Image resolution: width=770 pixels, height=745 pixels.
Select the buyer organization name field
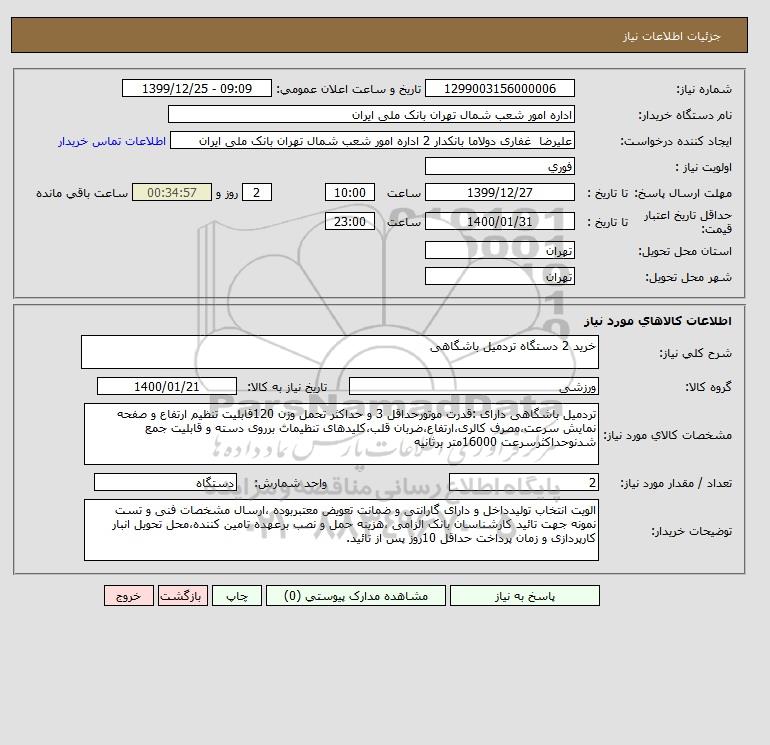[371, 114]
